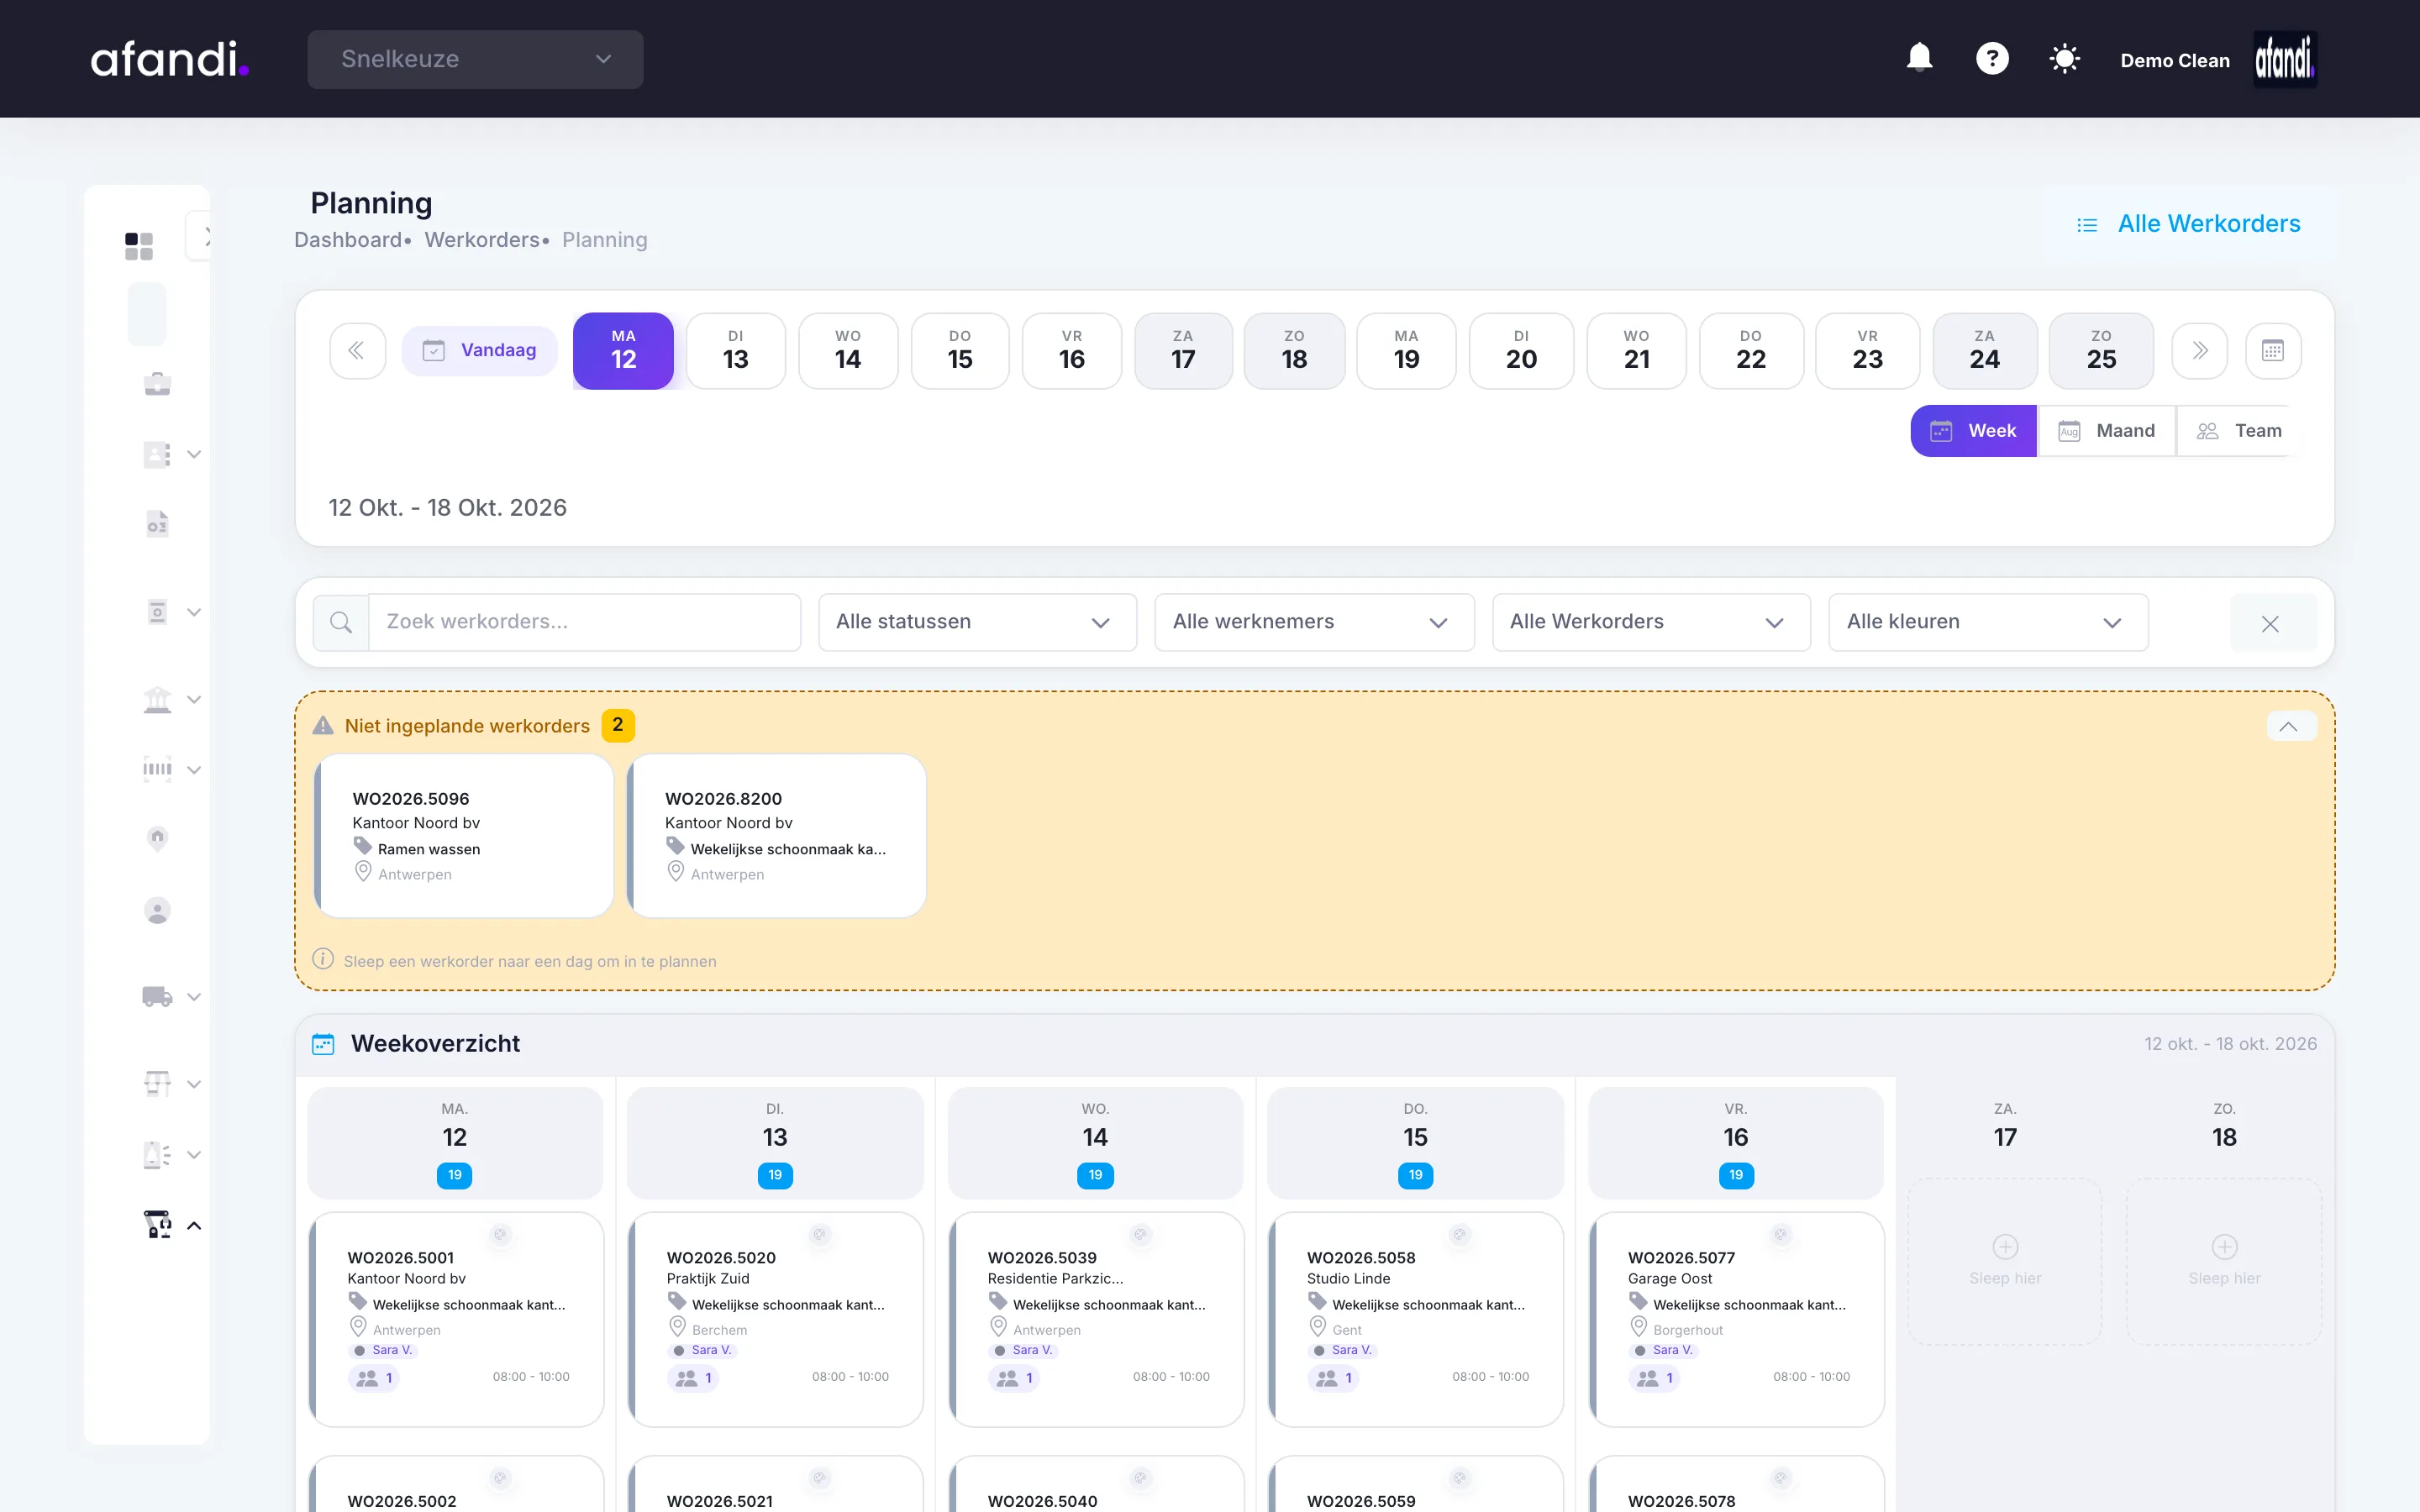Open the Alle werknemers dropdown
This screenshot has width=2420, height=1512.
point(1314,622)
